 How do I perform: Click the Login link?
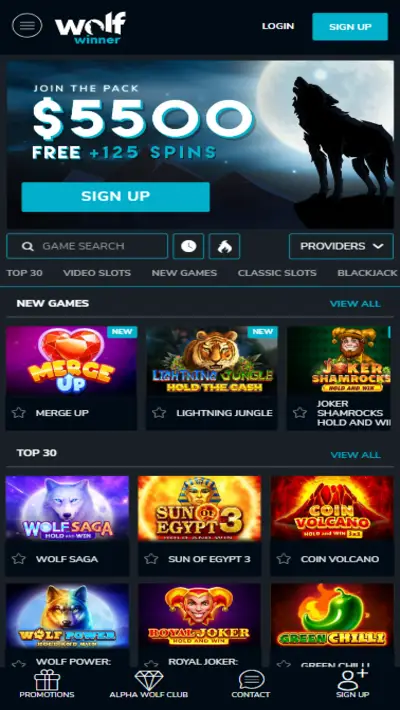click(x=278, y=26)
